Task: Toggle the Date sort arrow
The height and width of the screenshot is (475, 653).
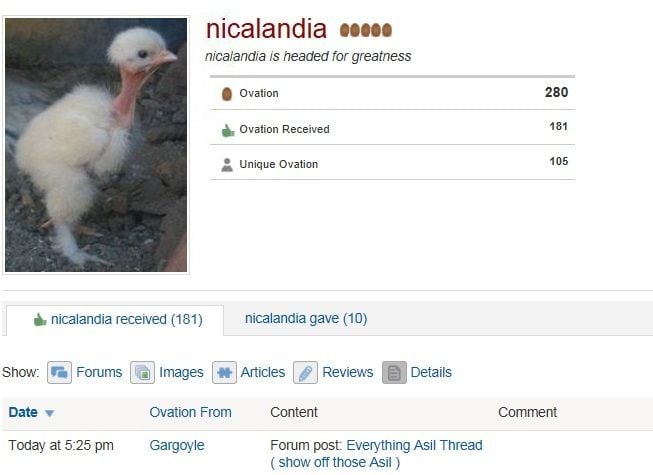Action: point(50,413)
